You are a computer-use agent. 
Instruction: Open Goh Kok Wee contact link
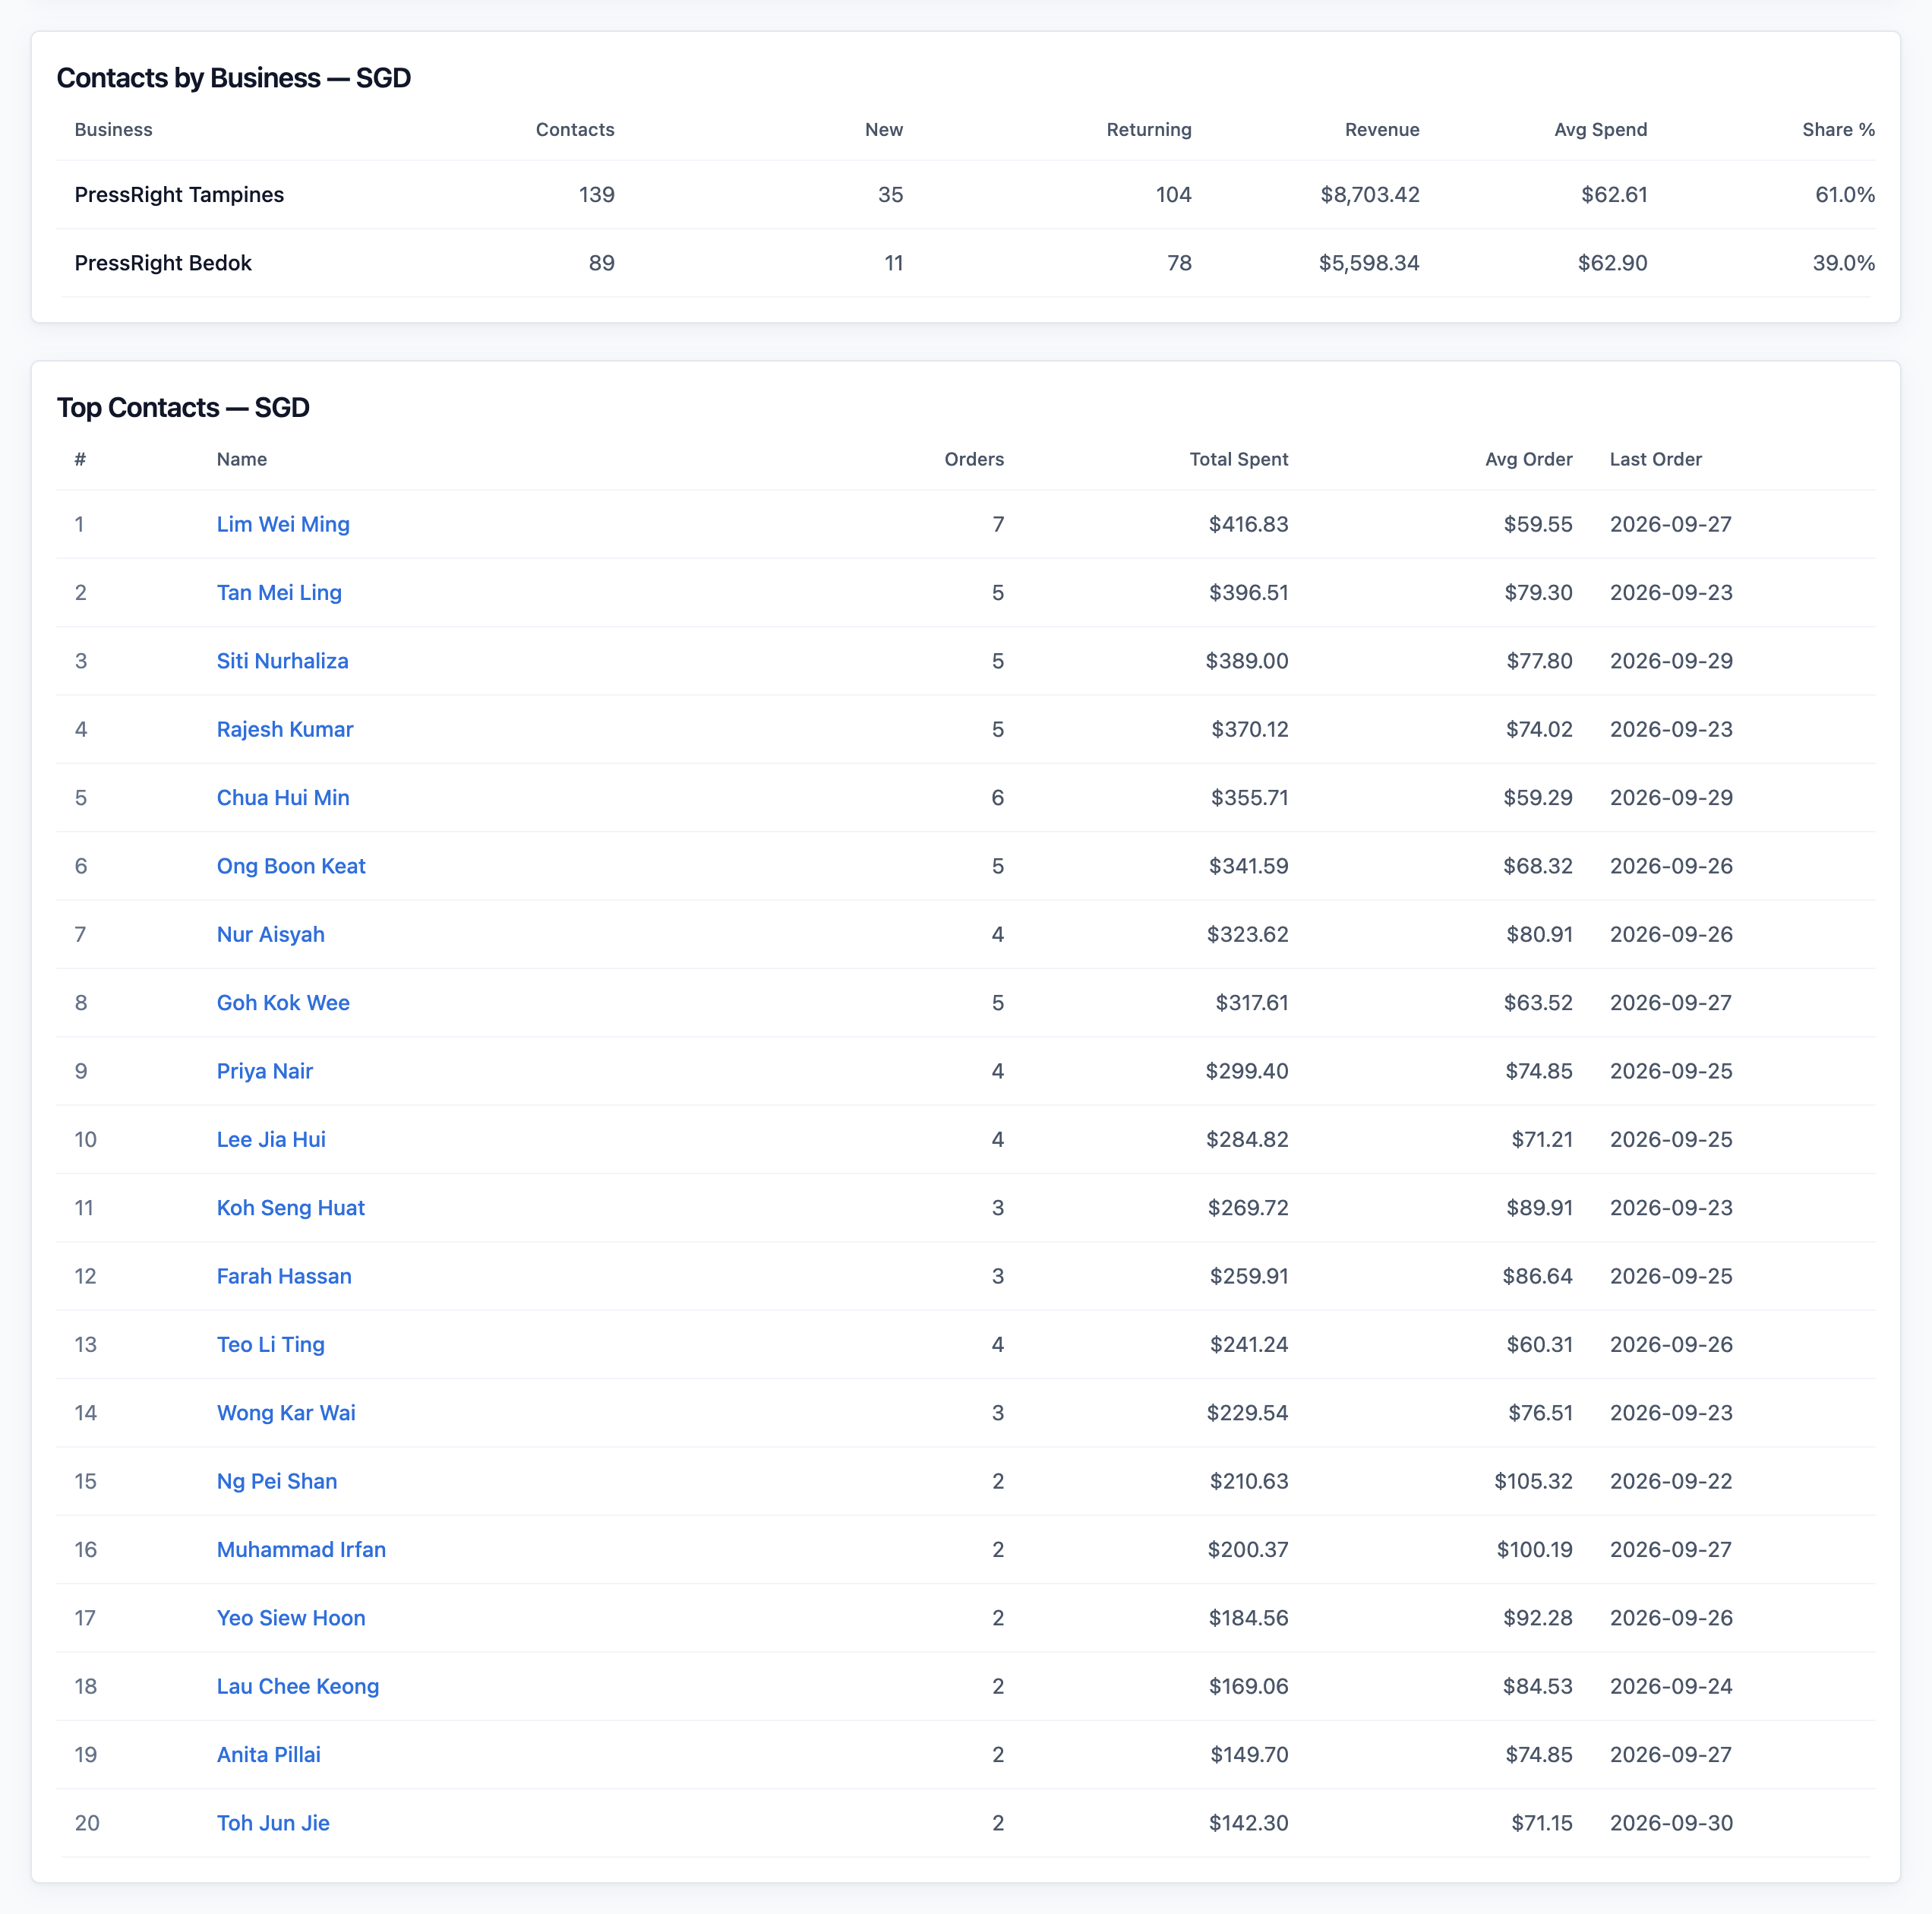tap(283, 1002)
